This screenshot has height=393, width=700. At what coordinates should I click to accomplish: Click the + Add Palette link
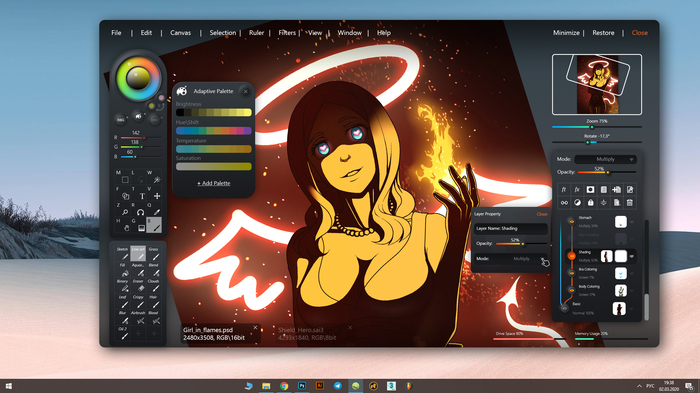tap(214, 183)
